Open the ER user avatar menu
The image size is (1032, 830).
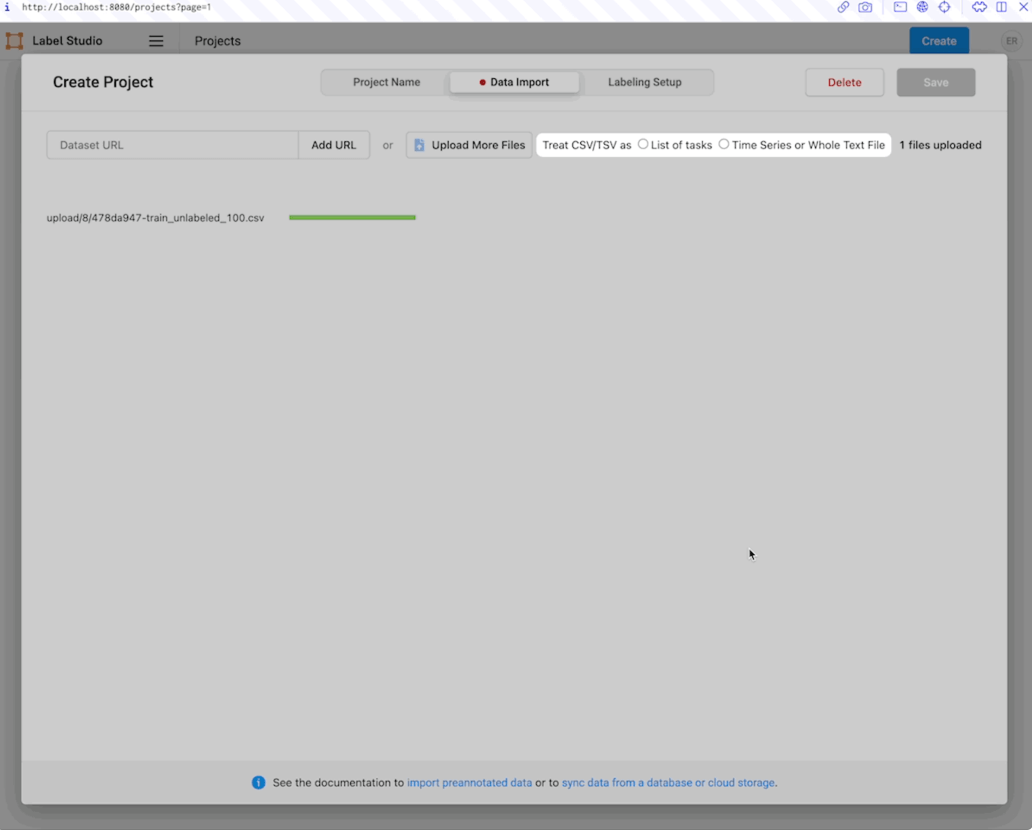(x=1011, y=41)
